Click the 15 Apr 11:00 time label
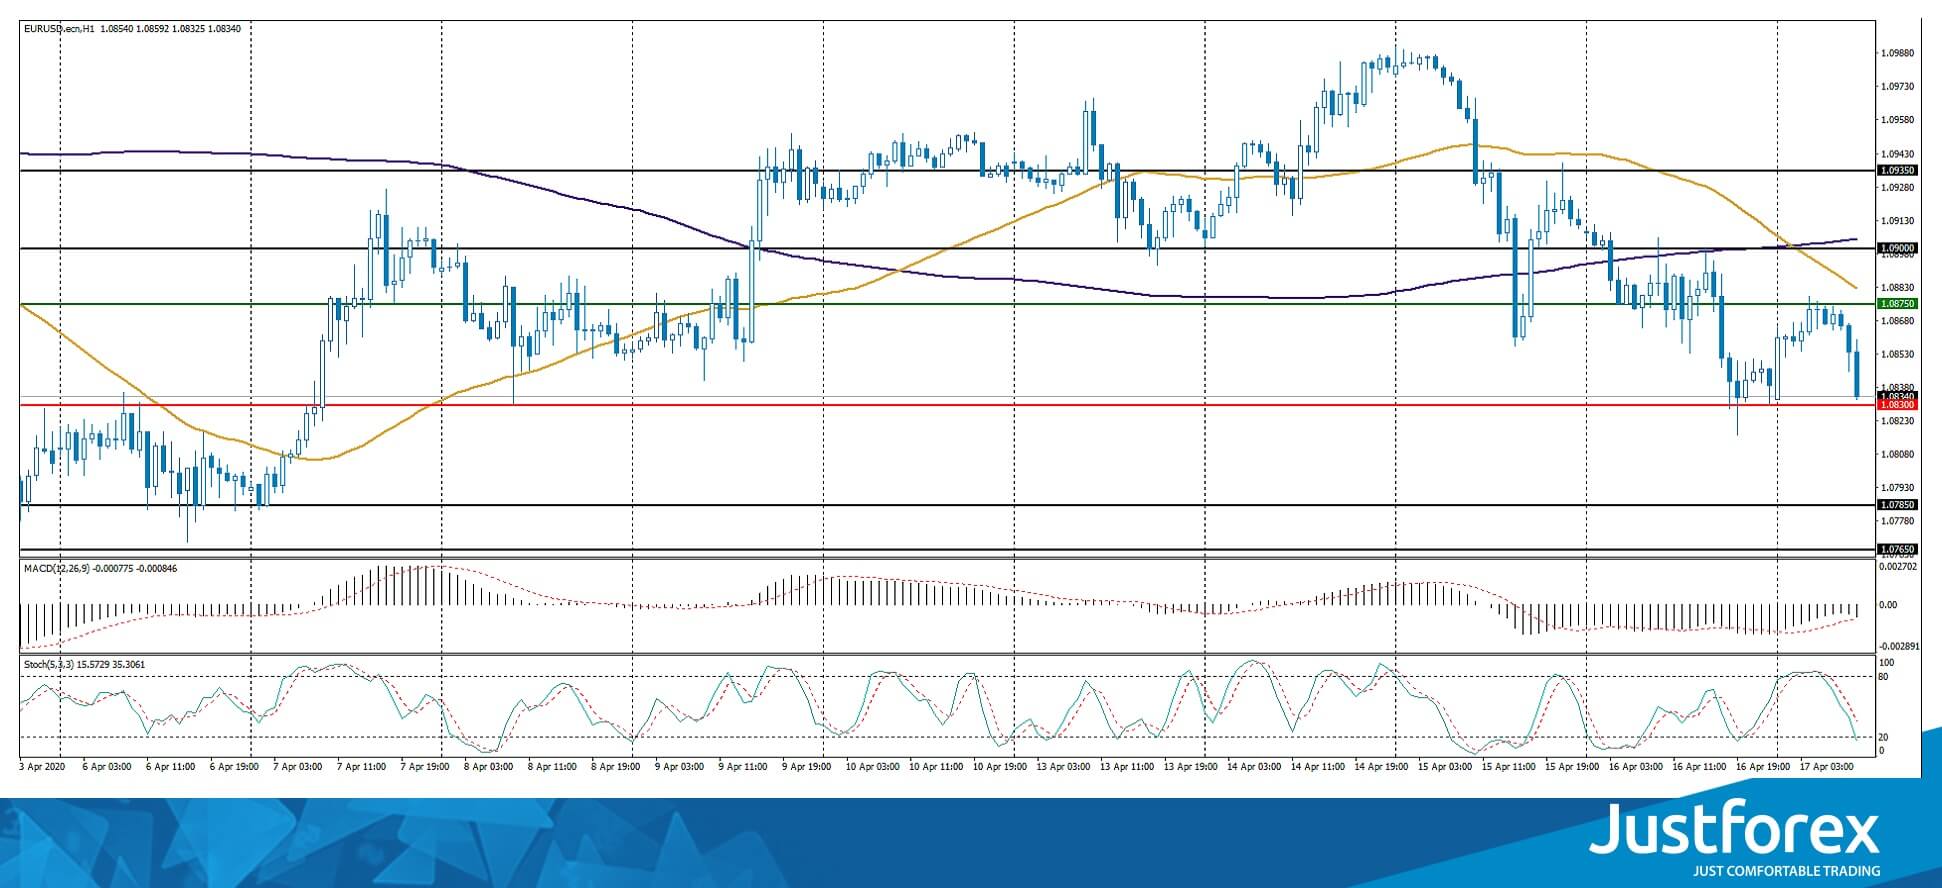The height and width of the screenshot is (888, 1942). (1510, 767)
